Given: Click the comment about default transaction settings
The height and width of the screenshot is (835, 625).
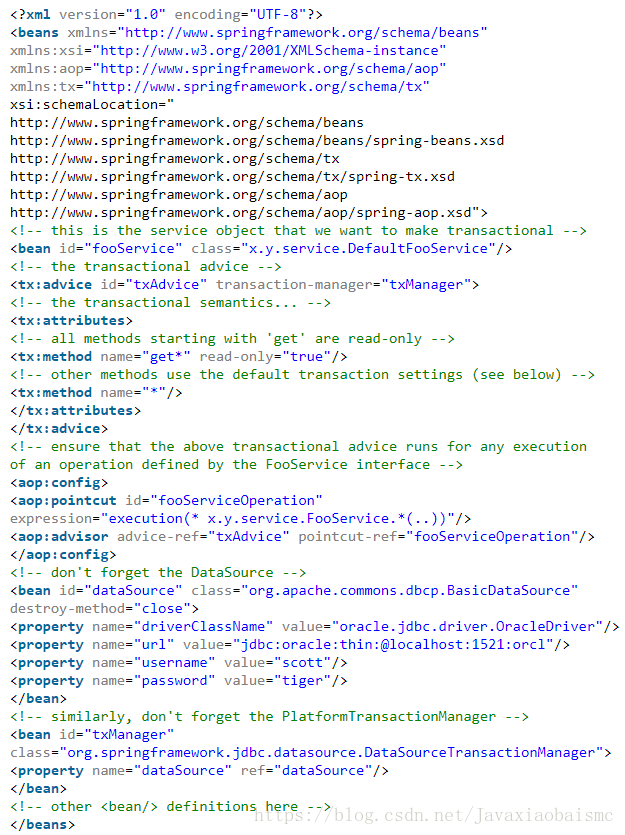Looking at the screenshot, I should 302,374.
